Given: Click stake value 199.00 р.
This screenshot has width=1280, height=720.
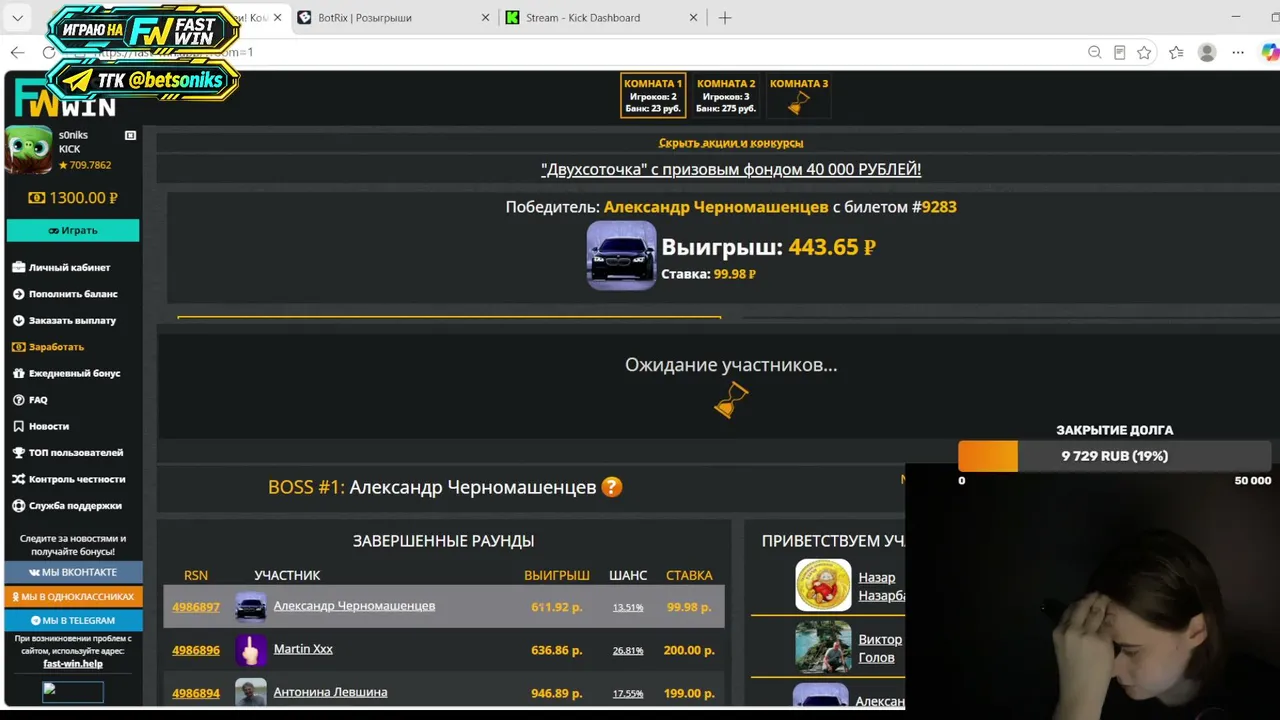Looking at the screenshot, I should 689,693.
